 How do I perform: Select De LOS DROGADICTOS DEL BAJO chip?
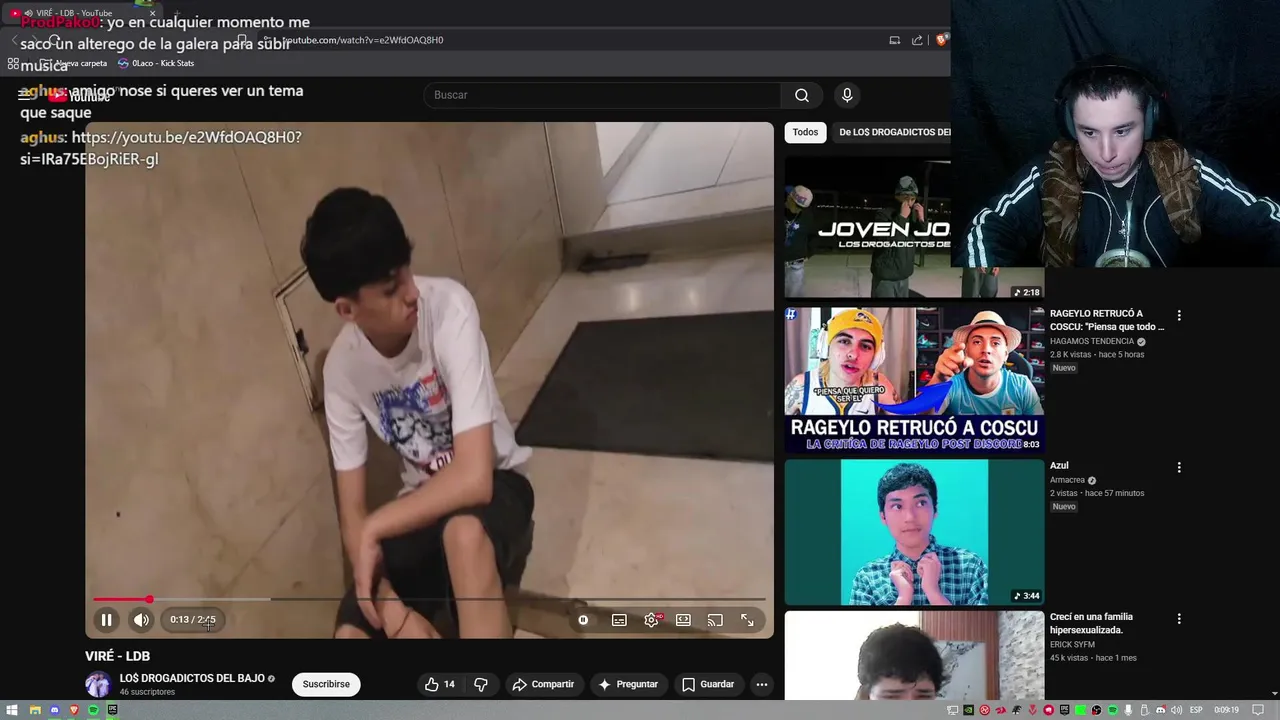893,132
